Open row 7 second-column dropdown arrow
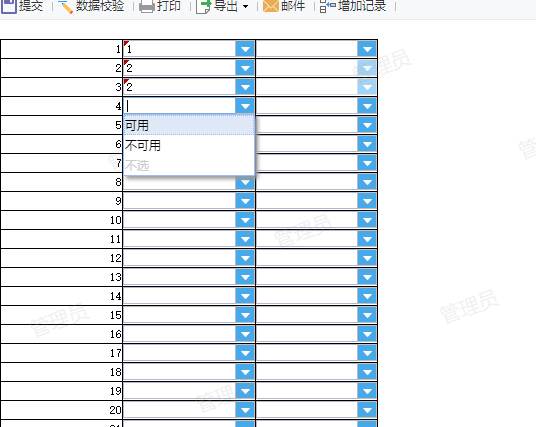The image size is (536, 427). pos(367,163)
